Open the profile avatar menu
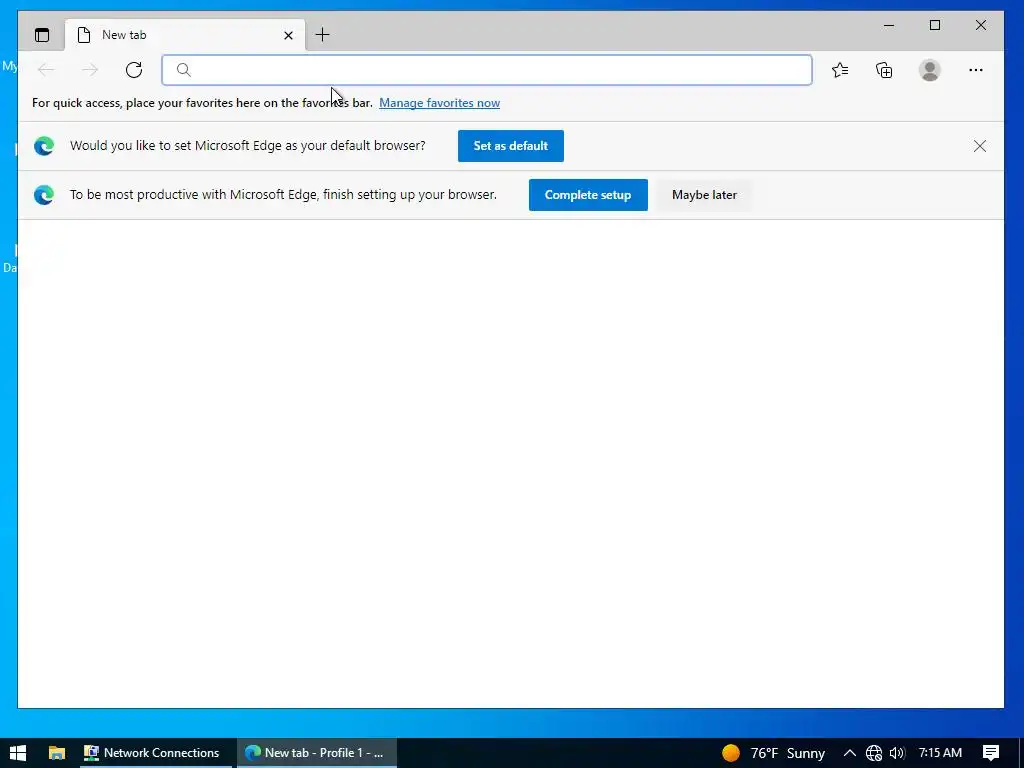This screenshot has height=768, width=1024. pyautogui.click(x=929, y=70)
